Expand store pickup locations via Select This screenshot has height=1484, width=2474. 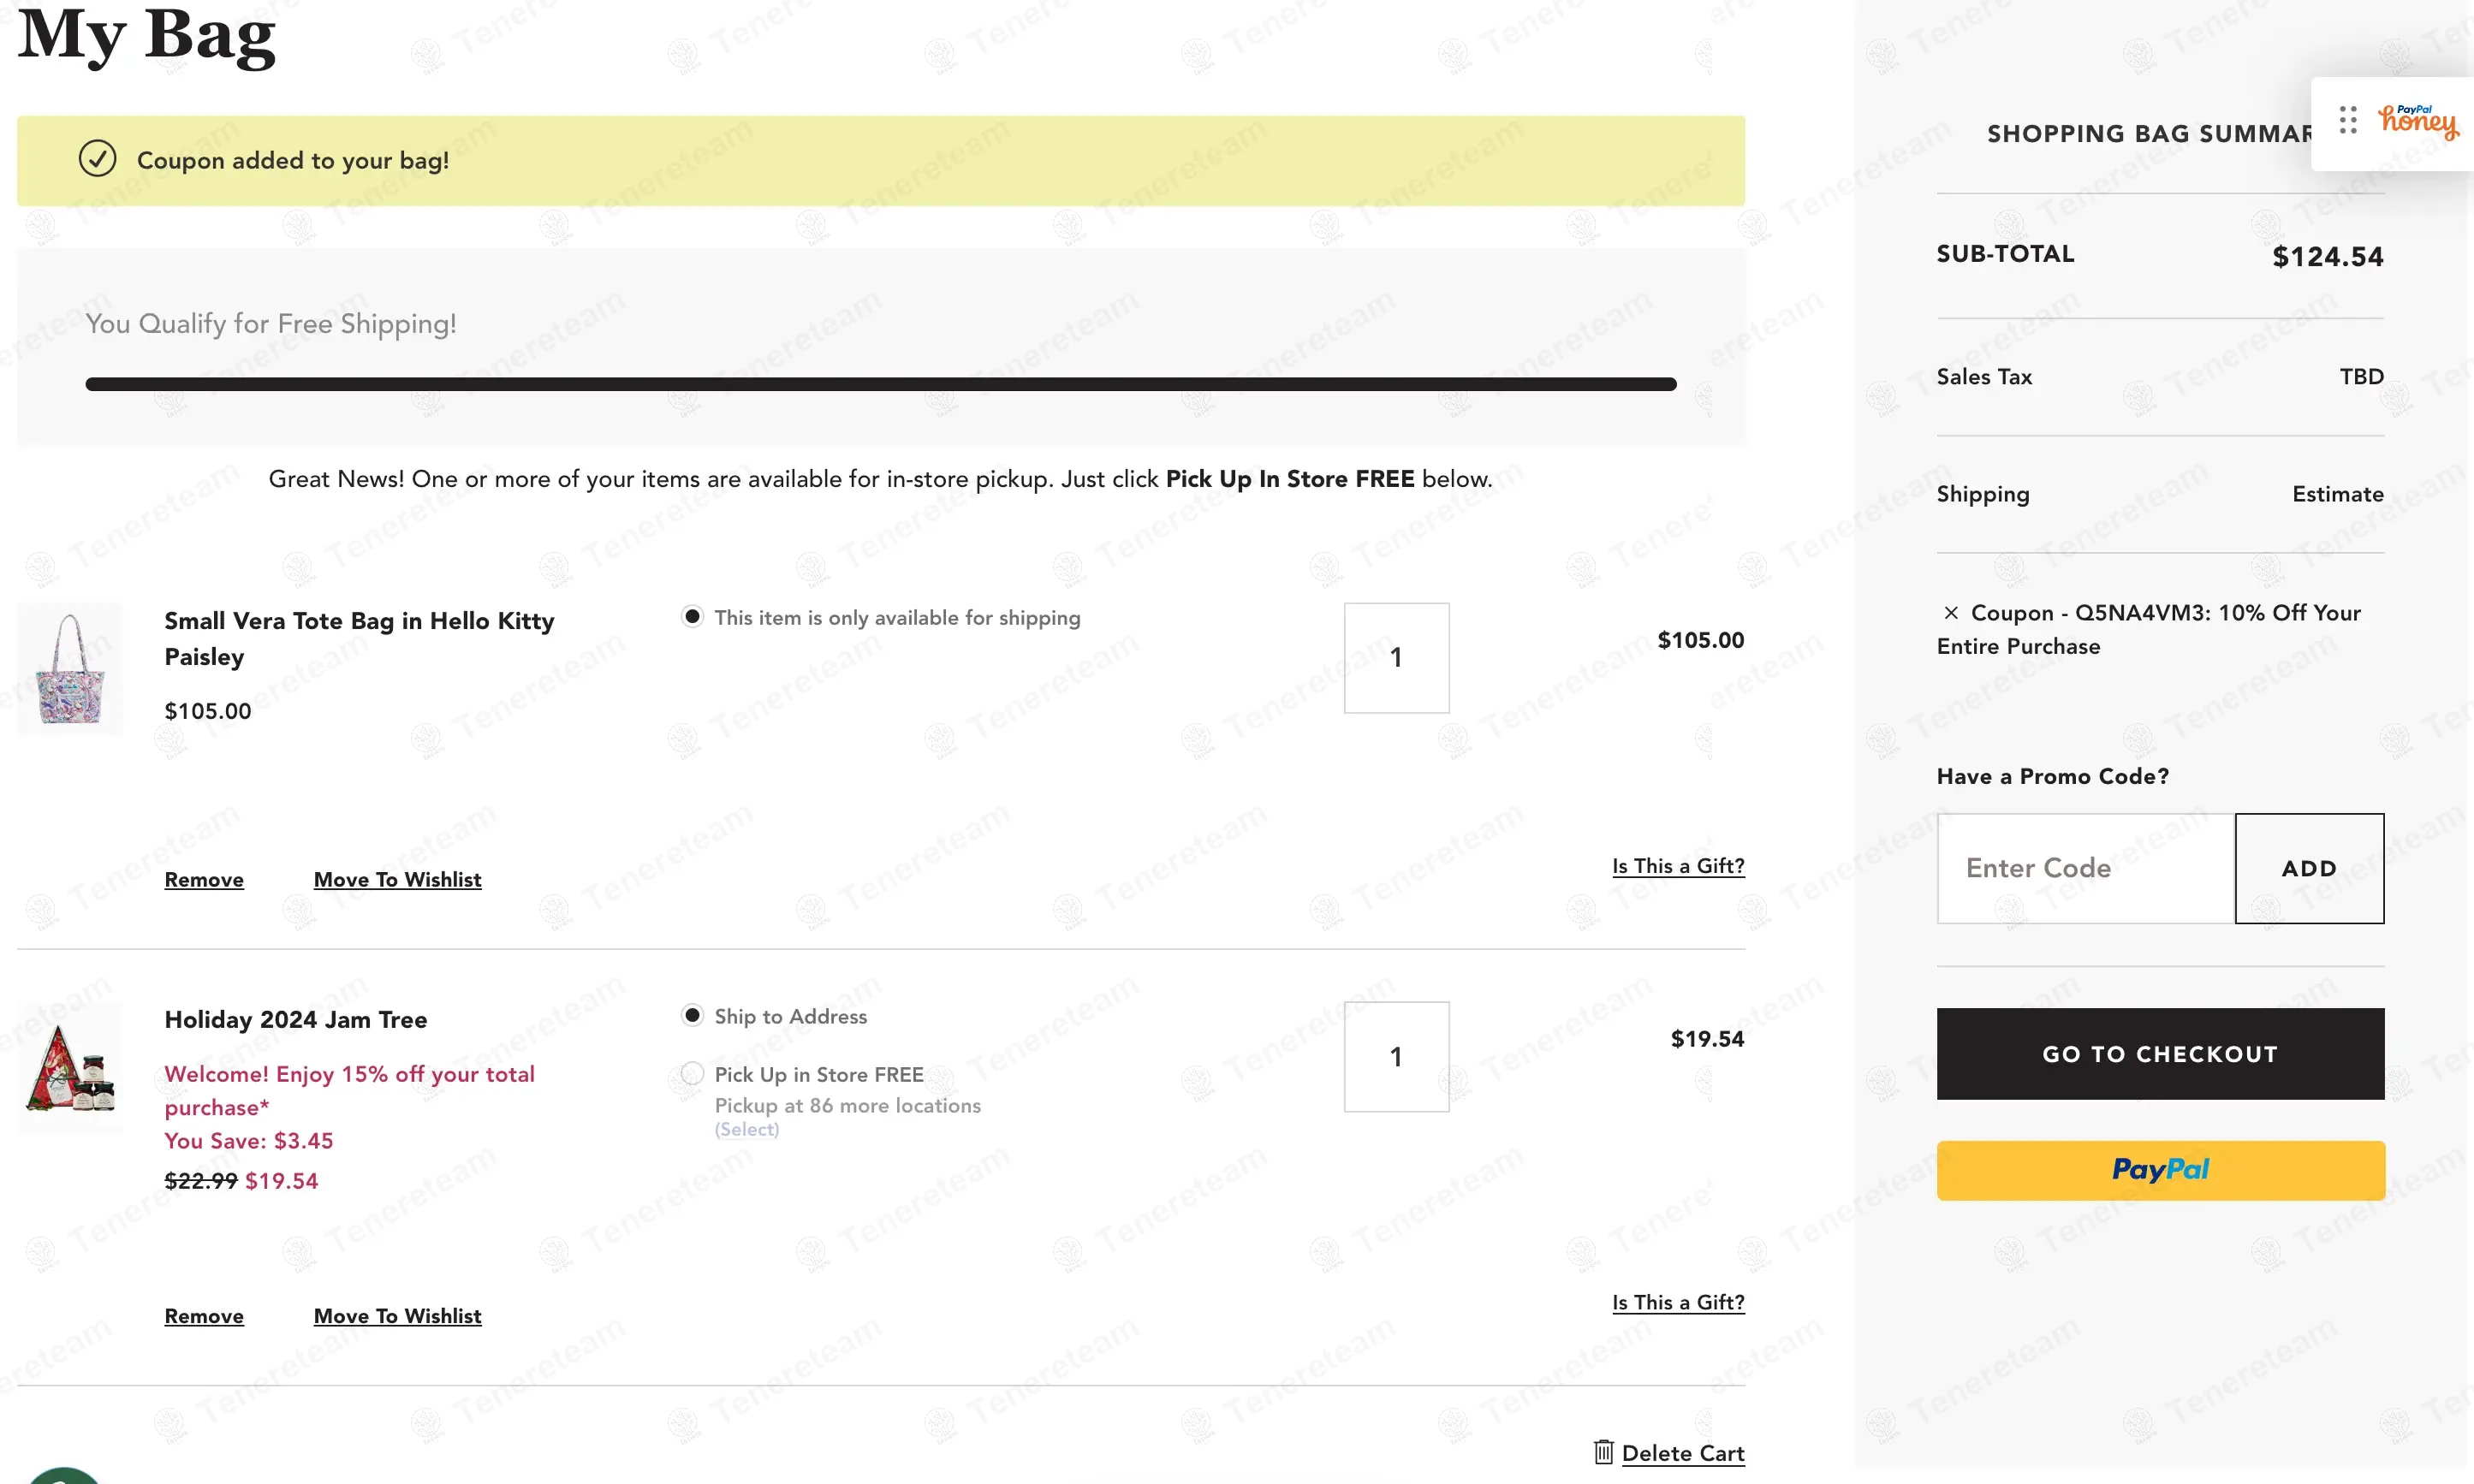coord(746,1130)
